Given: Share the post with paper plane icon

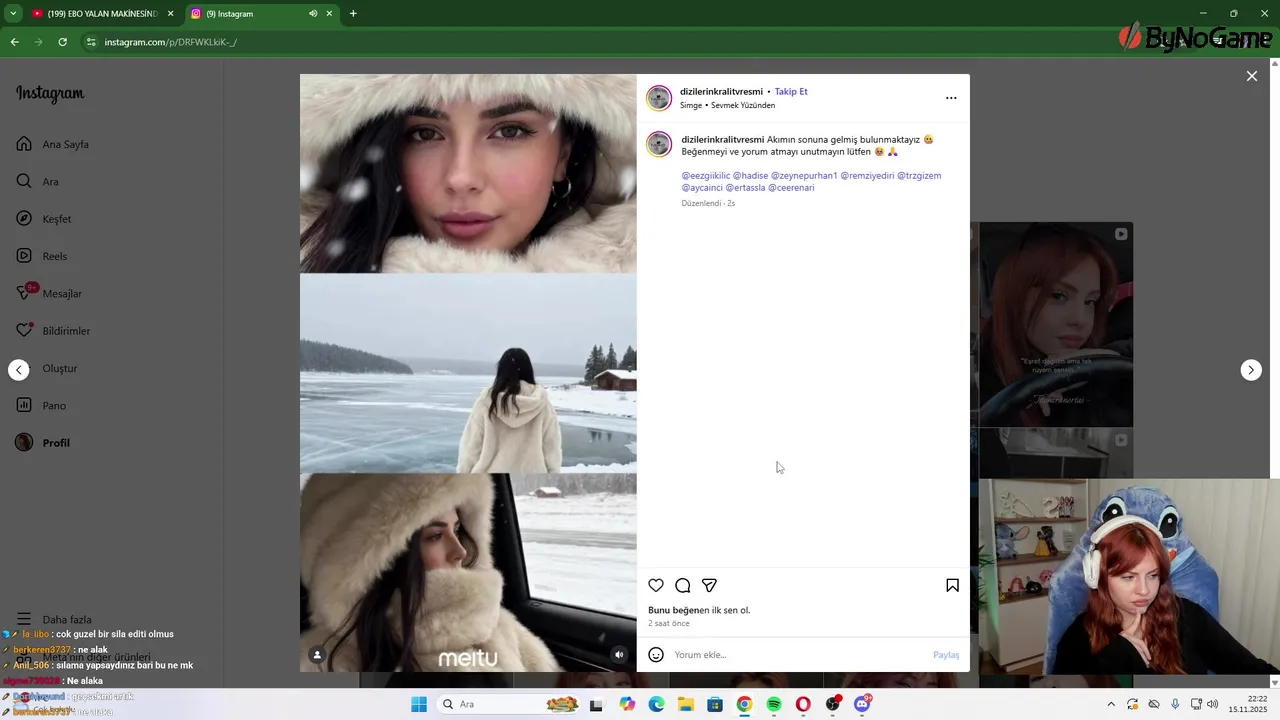Looking at the screenshot, I should [x=709, y=585].
